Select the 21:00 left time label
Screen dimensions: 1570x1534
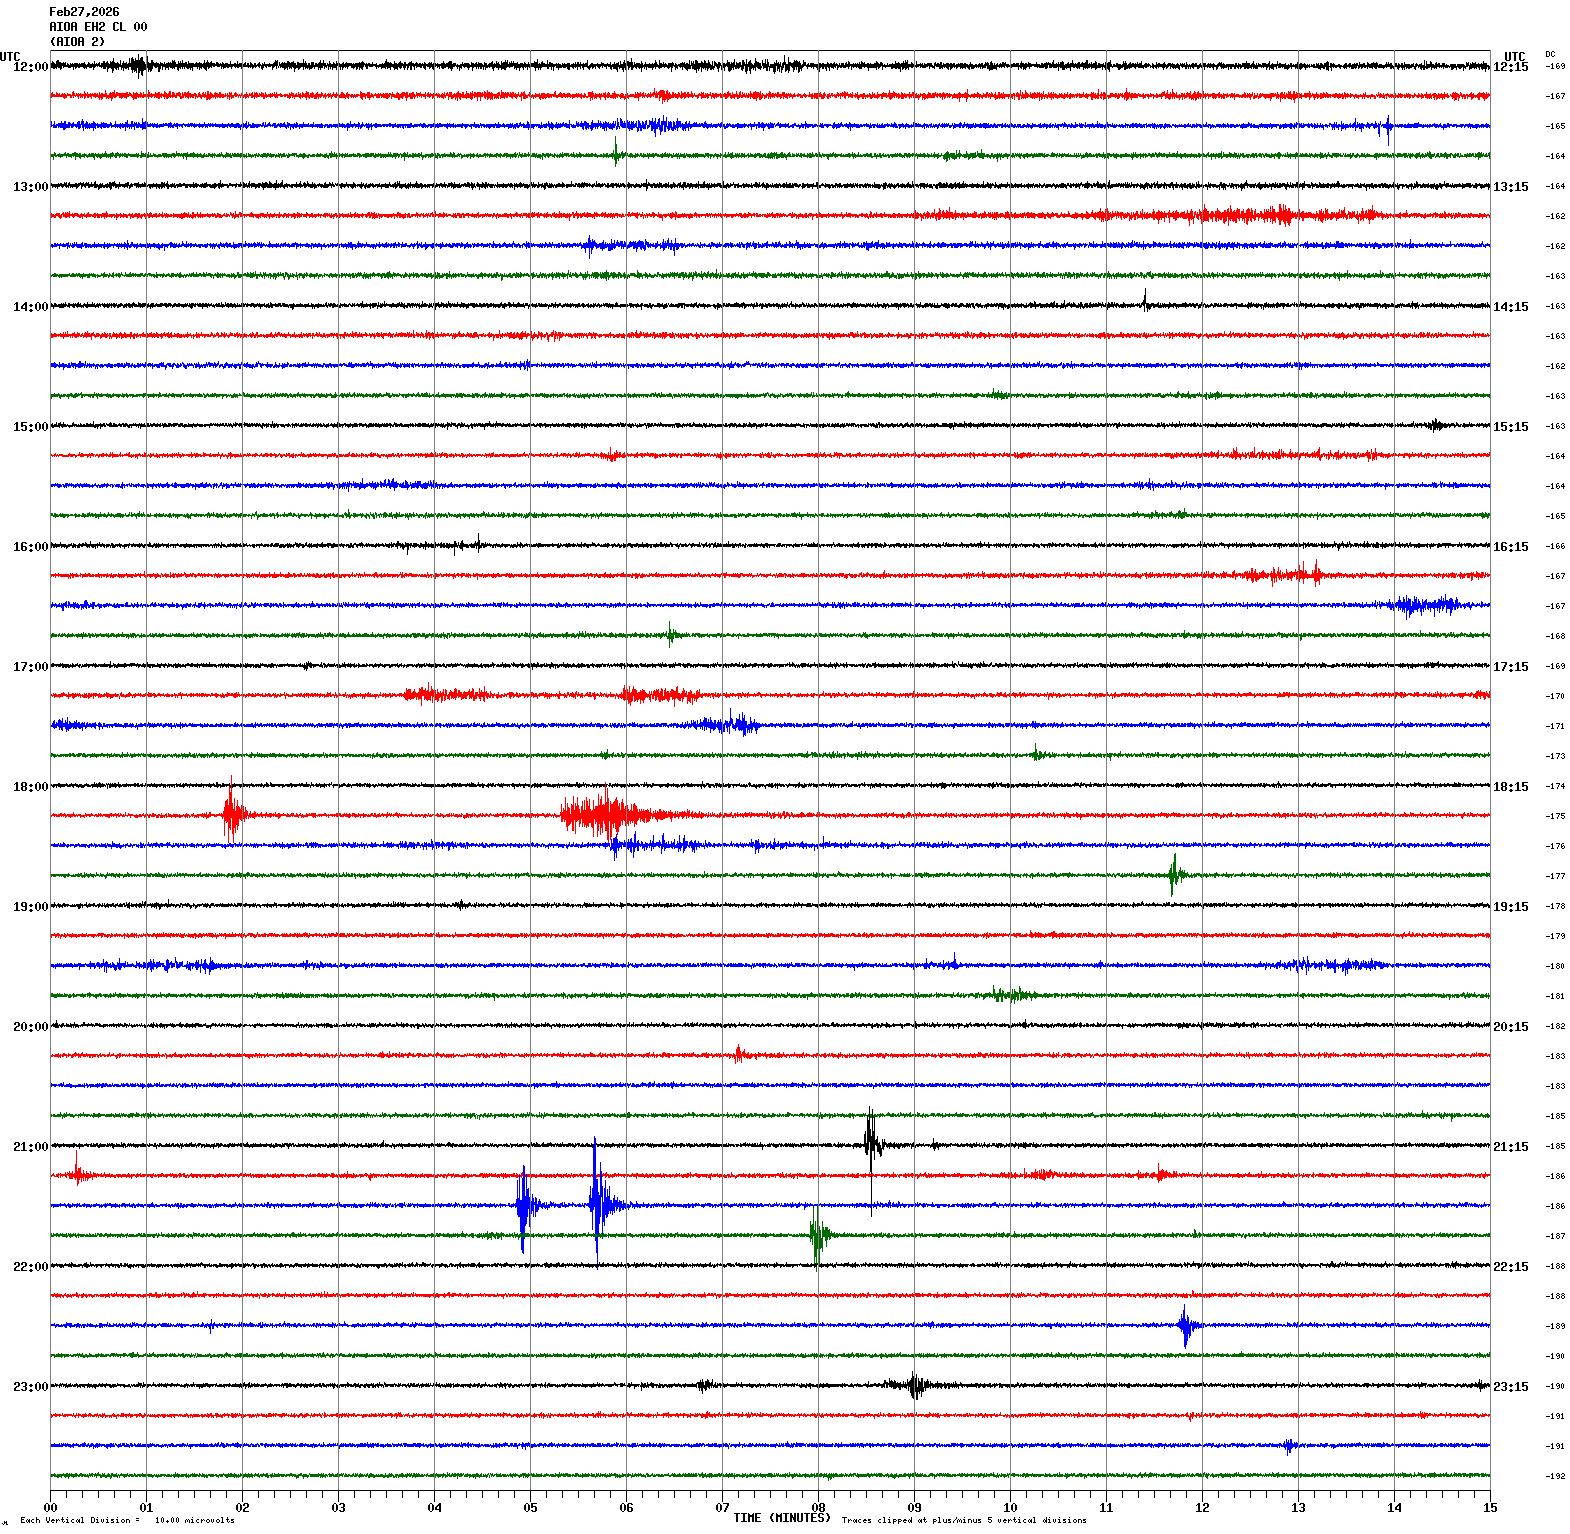coord(30,1147)
